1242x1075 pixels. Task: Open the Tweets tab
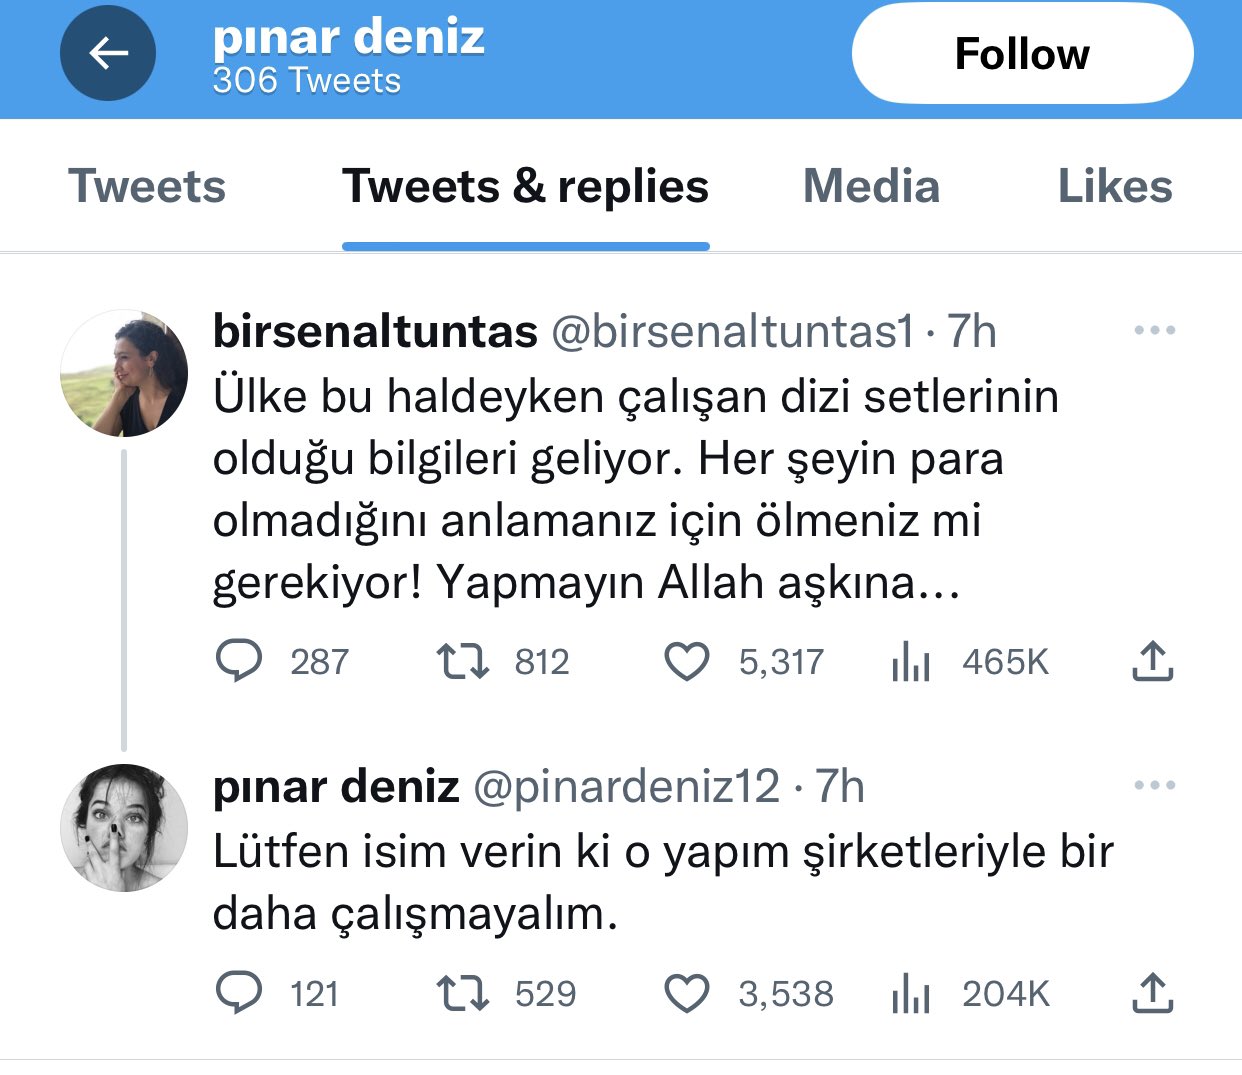(x=146, y=186)
